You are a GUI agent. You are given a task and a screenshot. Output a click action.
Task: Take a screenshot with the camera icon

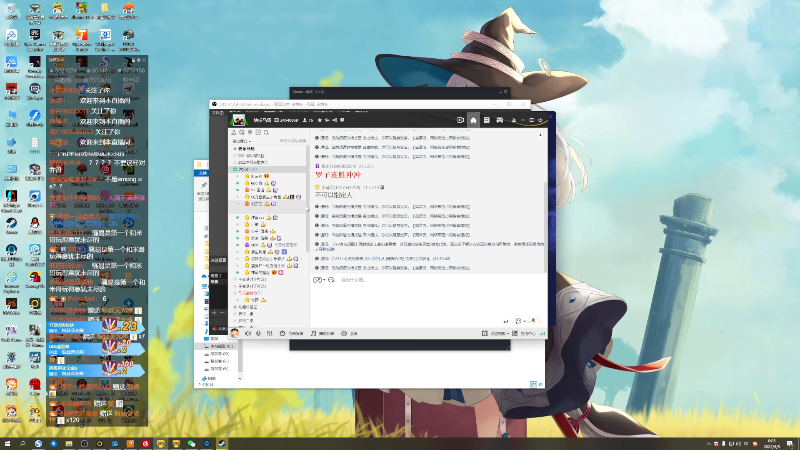coord(485,333)
